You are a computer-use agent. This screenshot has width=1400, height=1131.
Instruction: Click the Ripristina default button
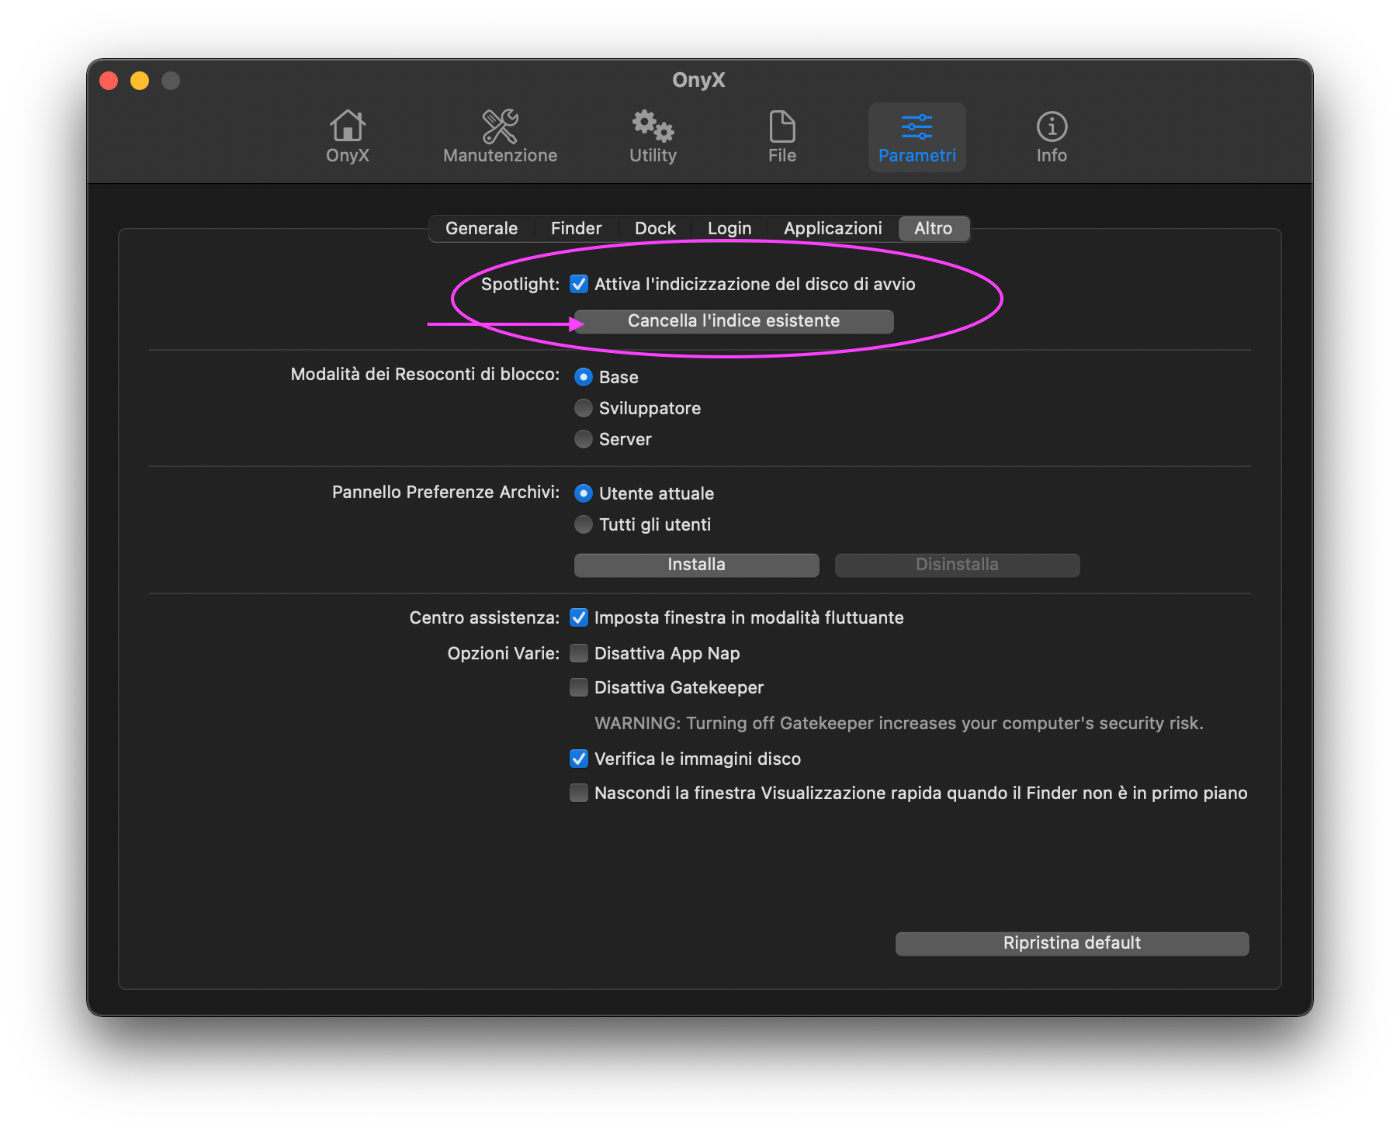click(1072, 943)
